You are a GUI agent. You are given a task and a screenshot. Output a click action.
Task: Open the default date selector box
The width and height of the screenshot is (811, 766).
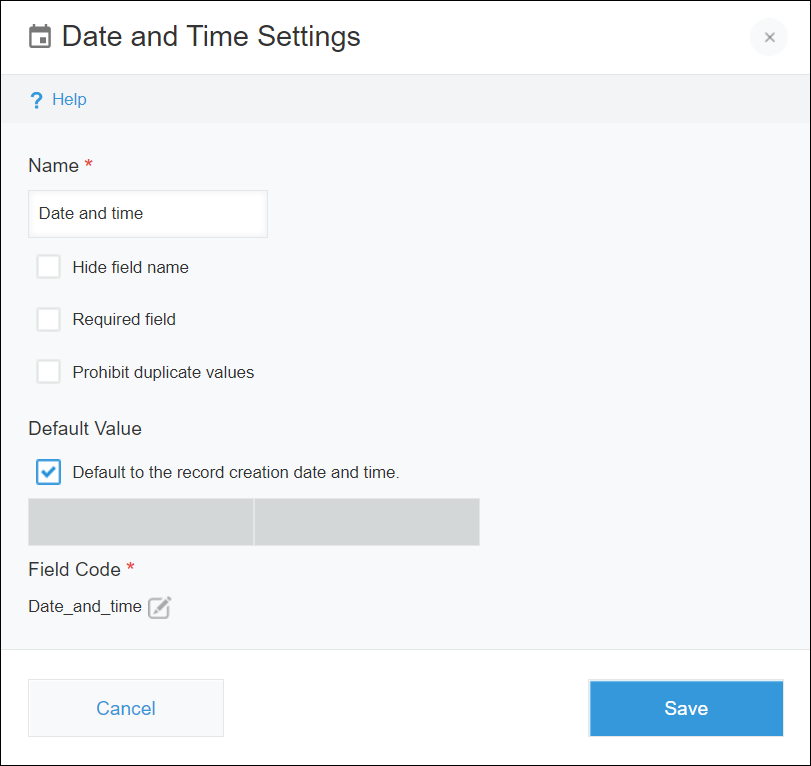(140, 522)
